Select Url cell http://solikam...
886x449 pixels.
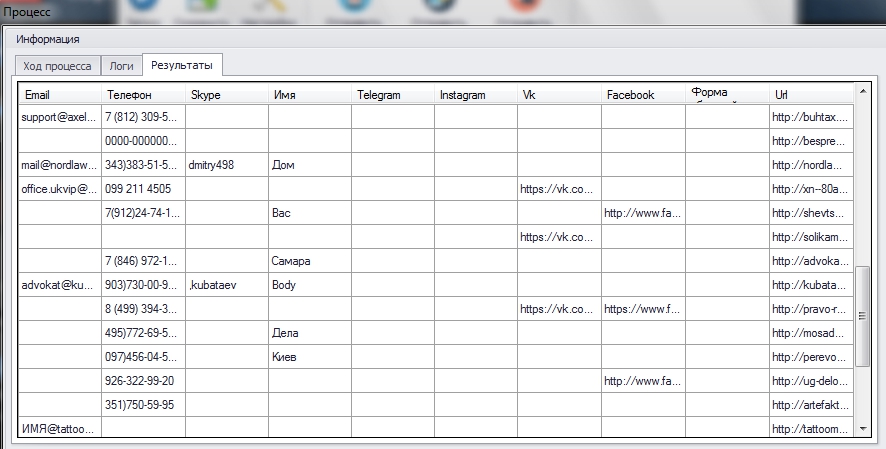811,237
